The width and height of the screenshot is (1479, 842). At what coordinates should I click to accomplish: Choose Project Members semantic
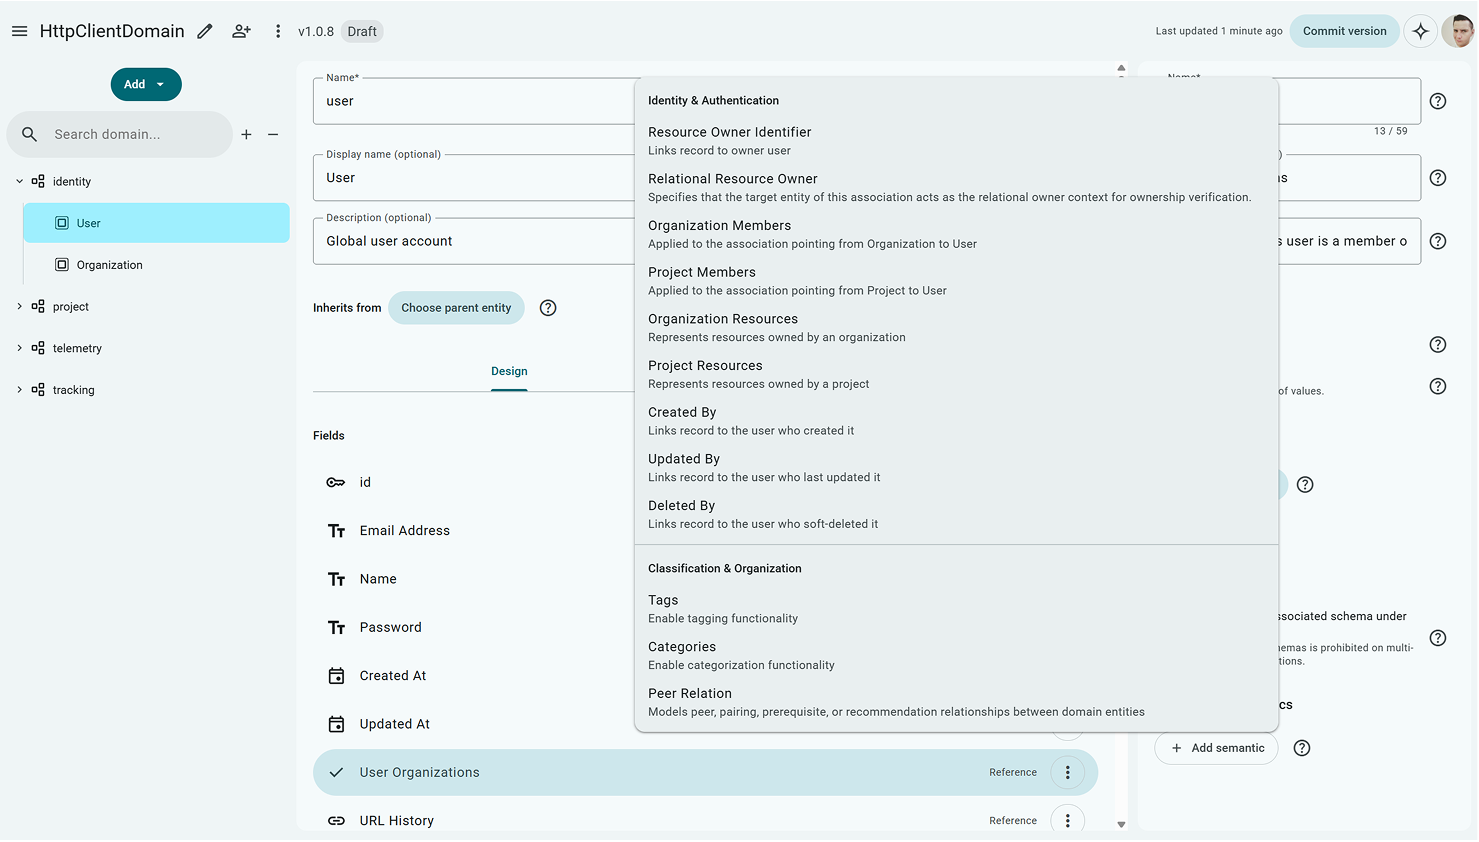click(x=956, y=281)
